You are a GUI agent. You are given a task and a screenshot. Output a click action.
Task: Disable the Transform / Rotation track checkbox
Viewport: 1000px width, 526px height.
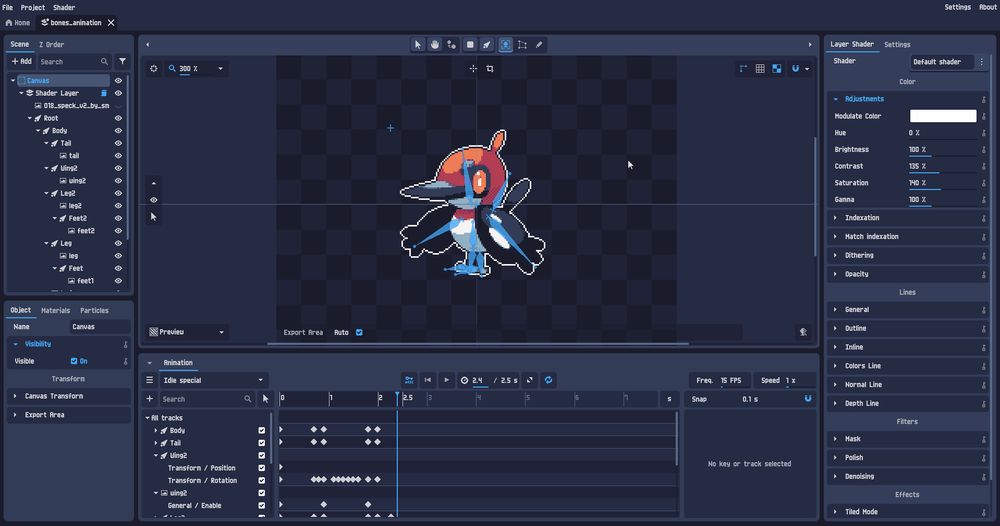261,480
